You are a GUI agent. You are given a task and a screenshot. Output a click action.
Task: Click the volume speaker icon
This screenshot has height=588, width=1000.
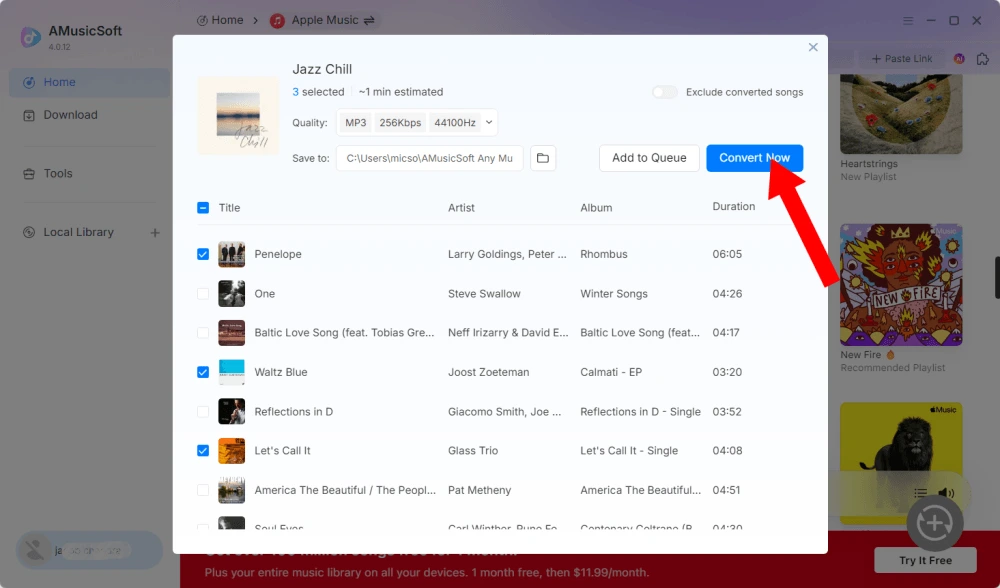tap(946, 492)
